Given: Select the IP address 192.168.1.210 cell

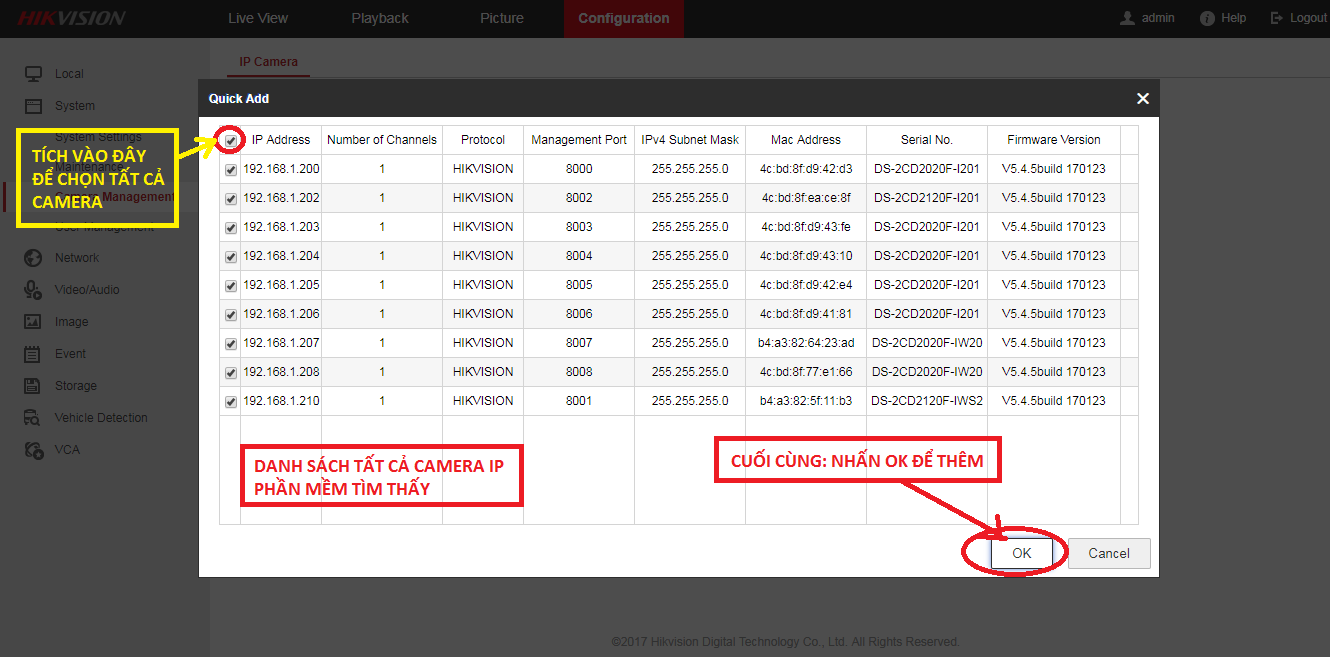Looking at the screenshot, I should pos(281,401).
